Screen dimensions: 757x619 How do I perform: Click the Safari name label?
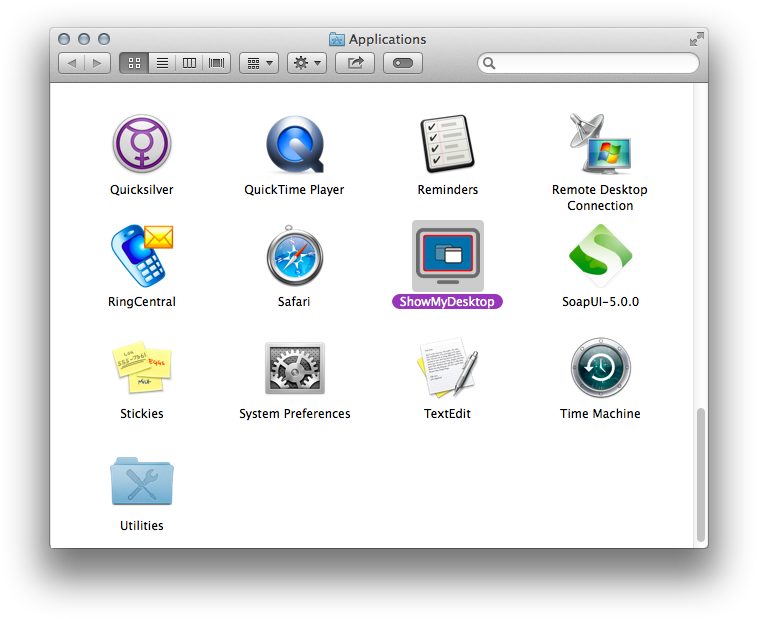click(x=294, y=302)
